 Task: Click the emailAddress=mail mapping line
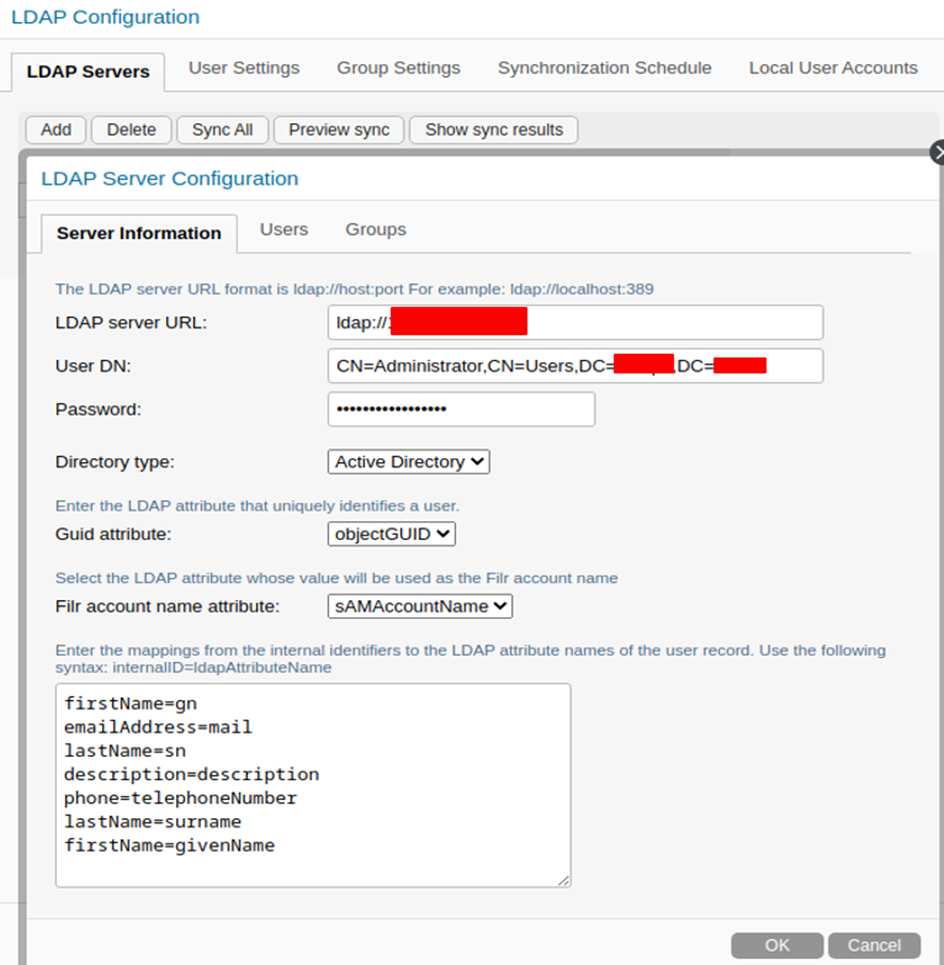click(158, 727)
